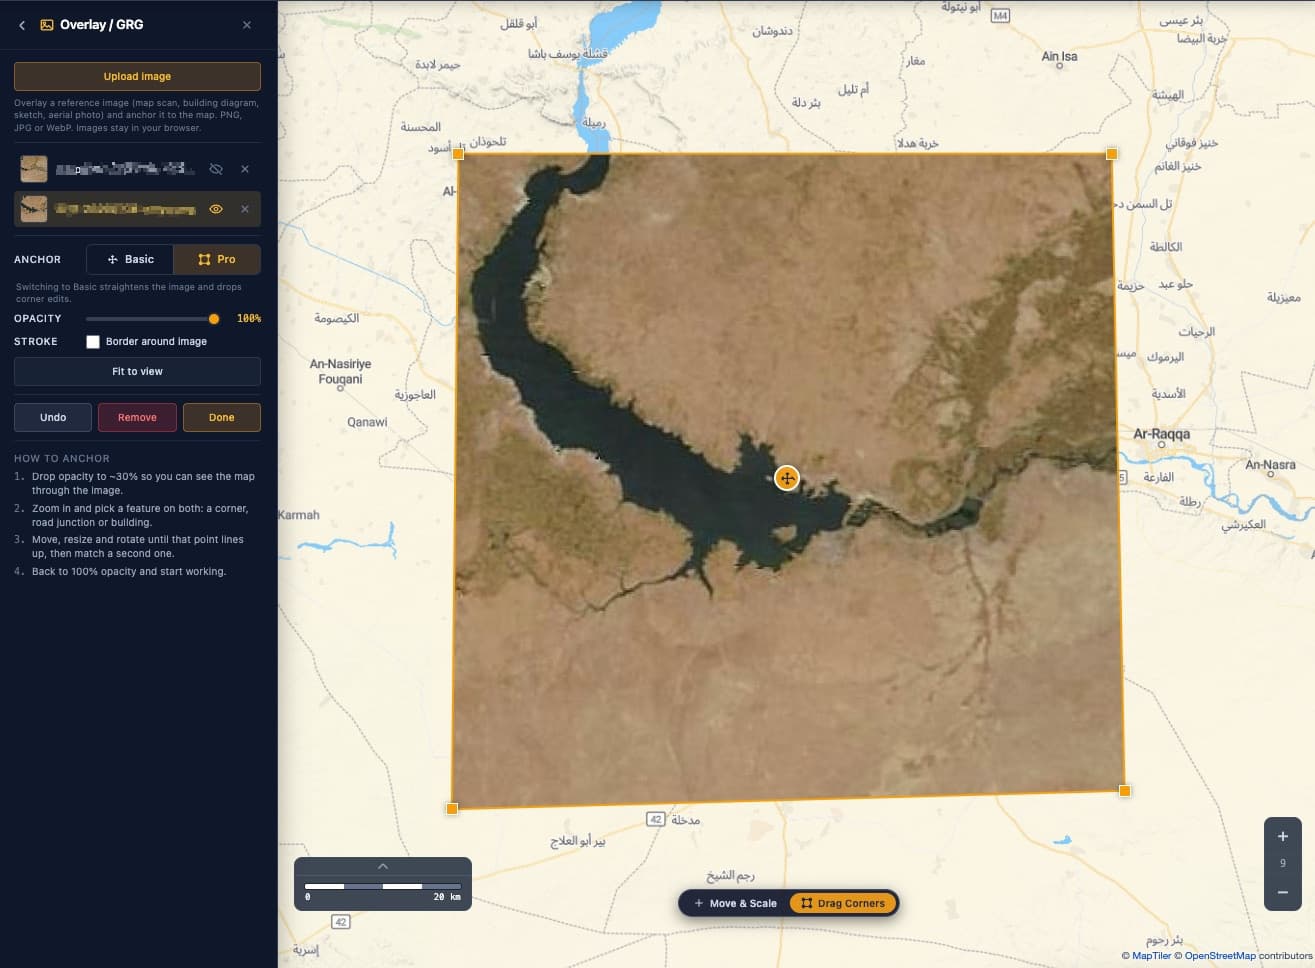Switch anchor mode to Pro
The image size is (1315, 968).
(217, 259)
